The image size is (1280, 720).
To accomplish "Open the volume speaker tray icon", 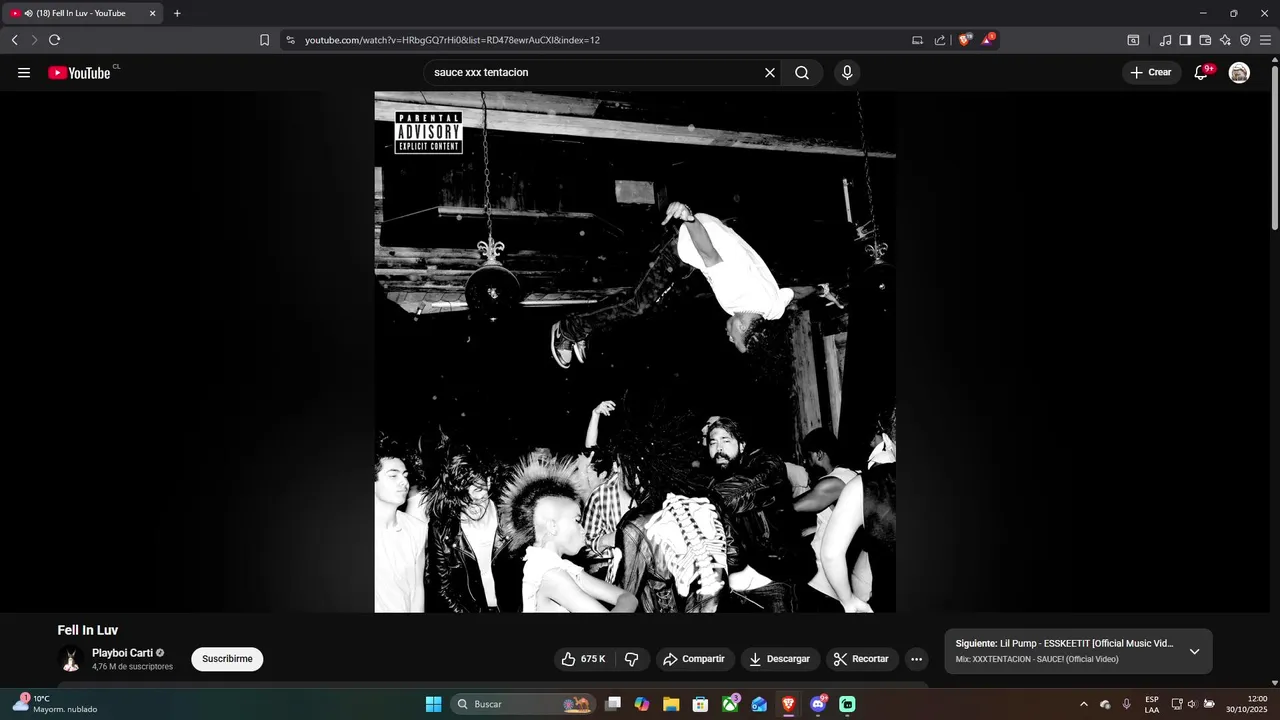I will [1192, 704].
